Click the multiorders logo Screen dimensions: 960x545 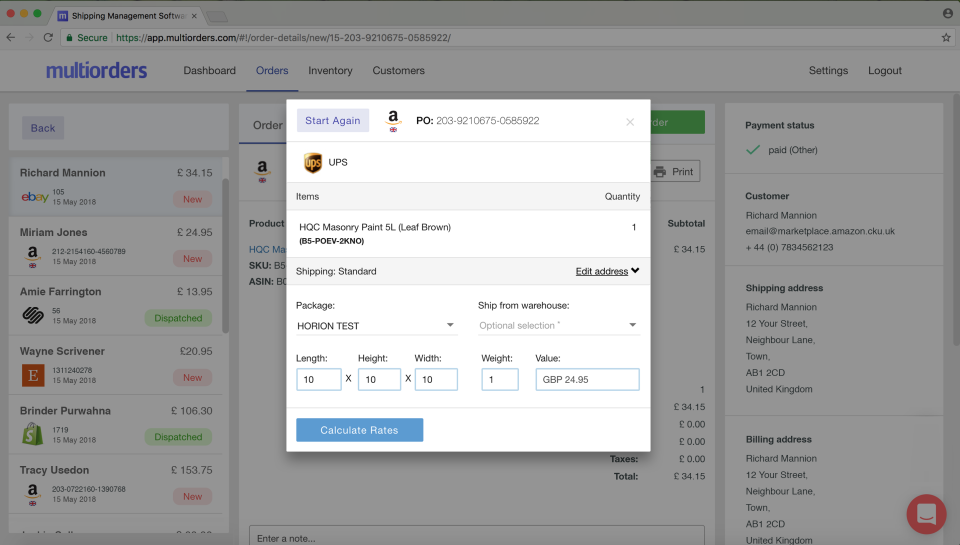96,70
